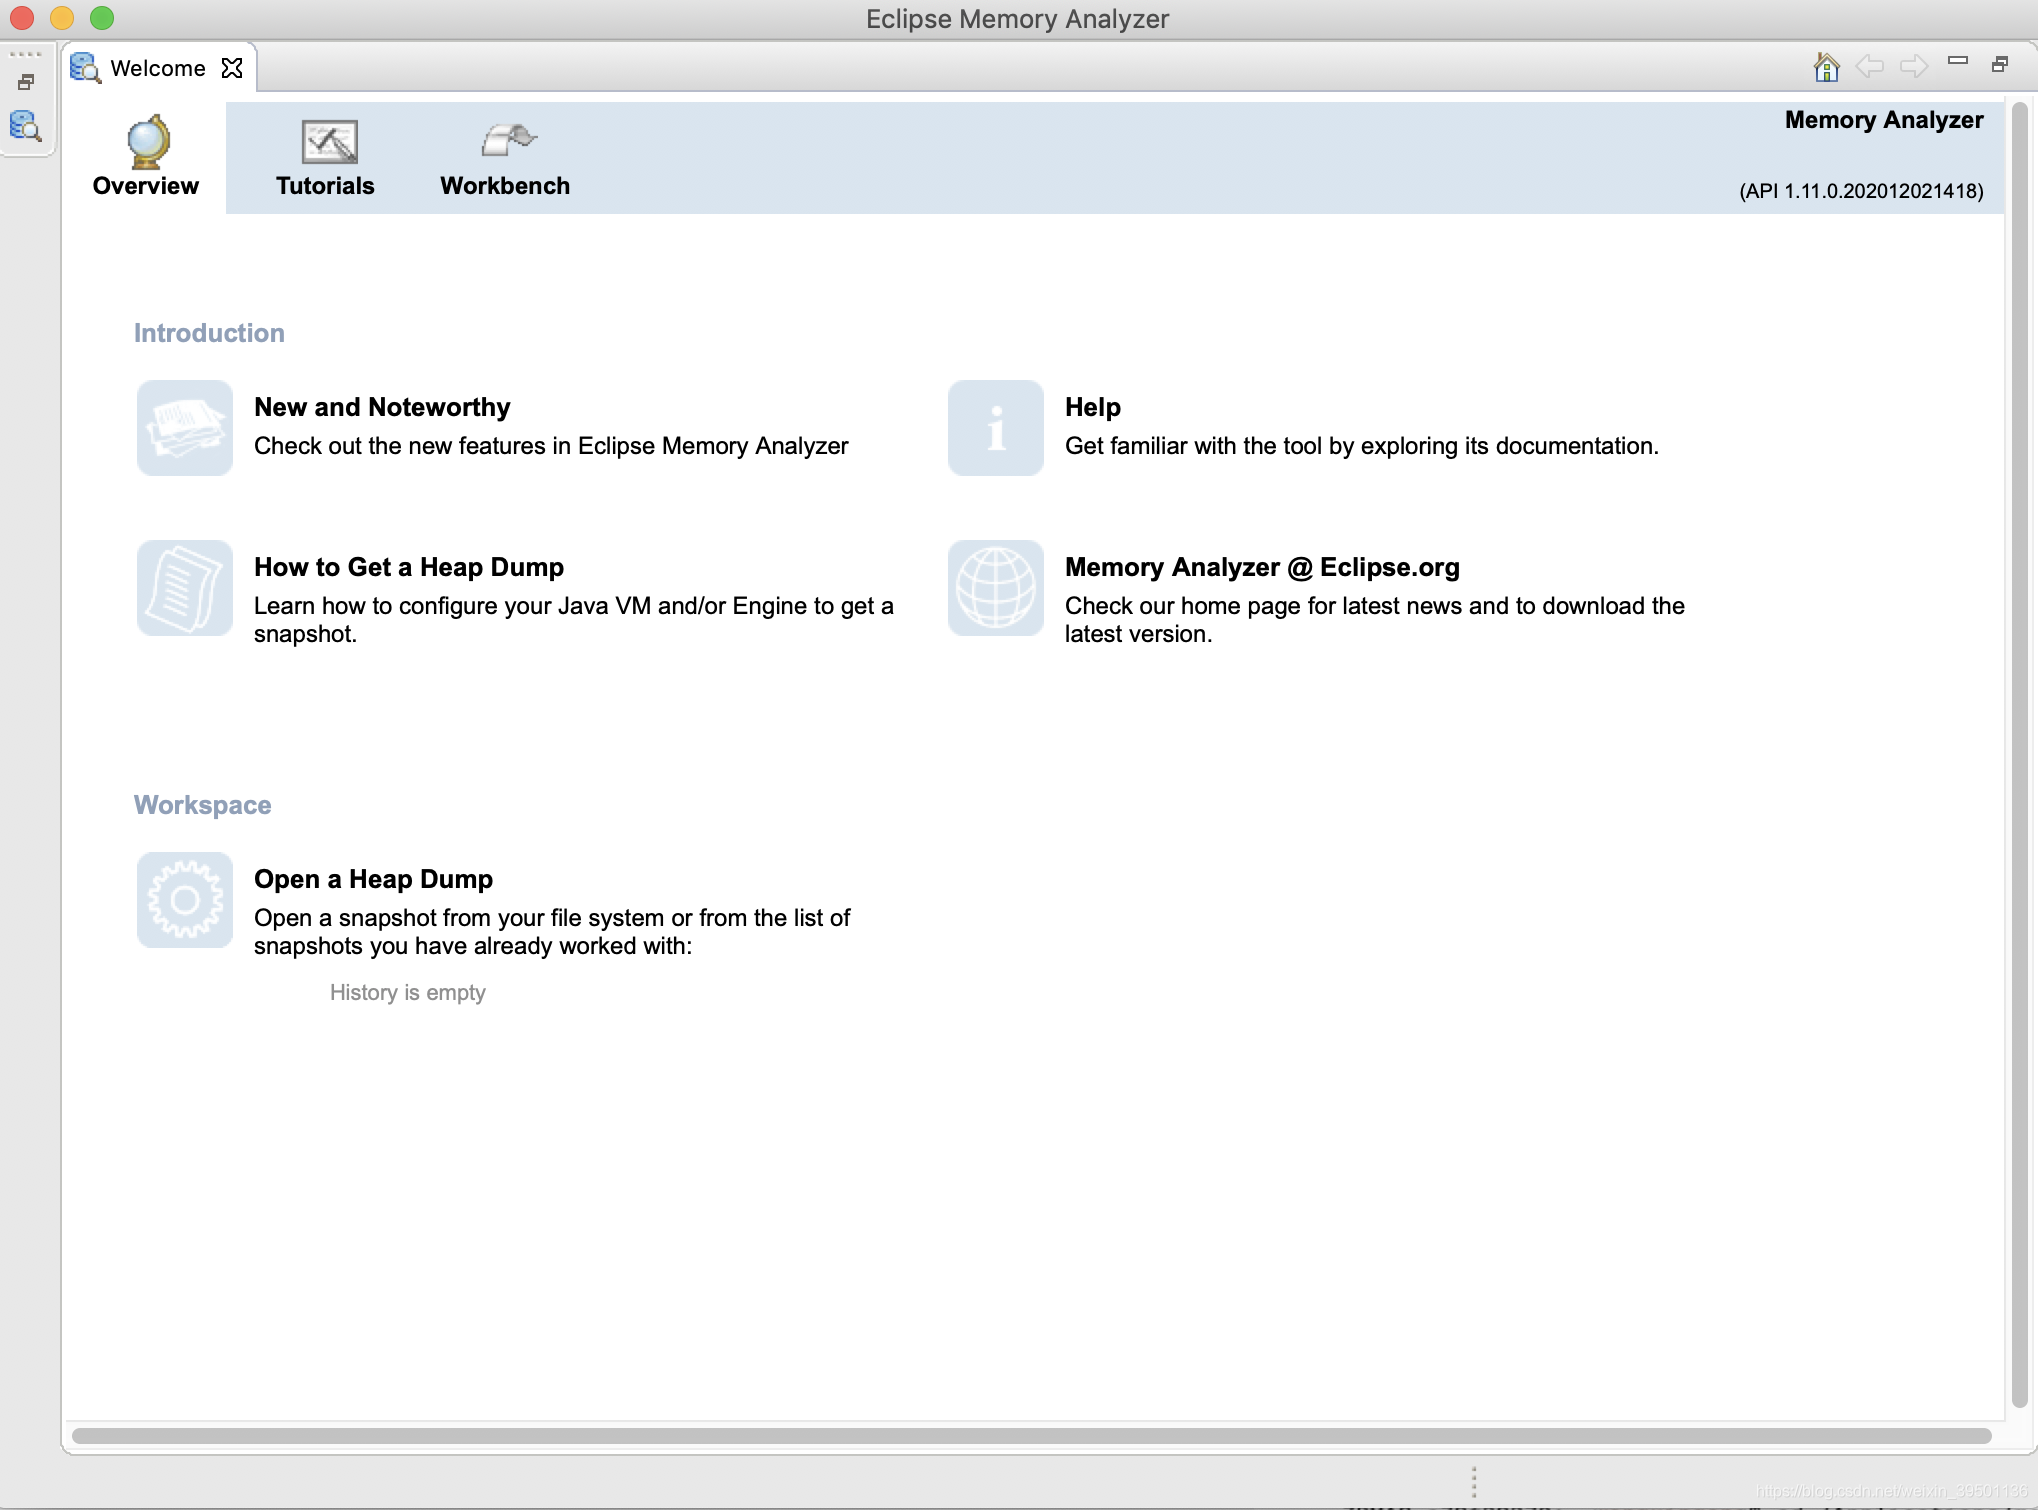Click the Memory Analyzer icon in the left sidebar
The width and height of the screenshot is (2038, 1510).
[x=25, y=126]
